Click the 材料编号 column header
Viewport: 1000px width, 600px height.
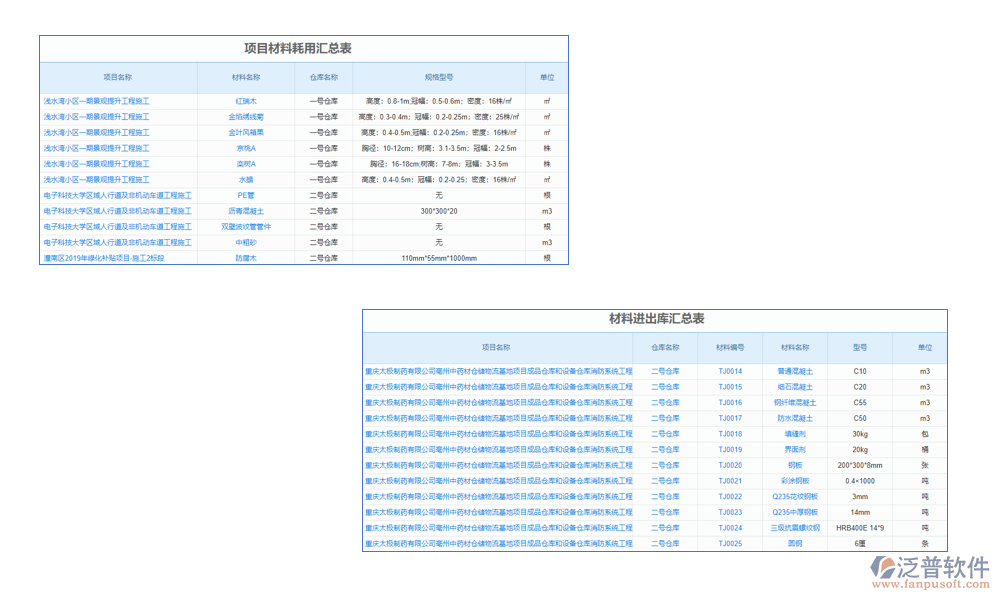tap(730, 348)
